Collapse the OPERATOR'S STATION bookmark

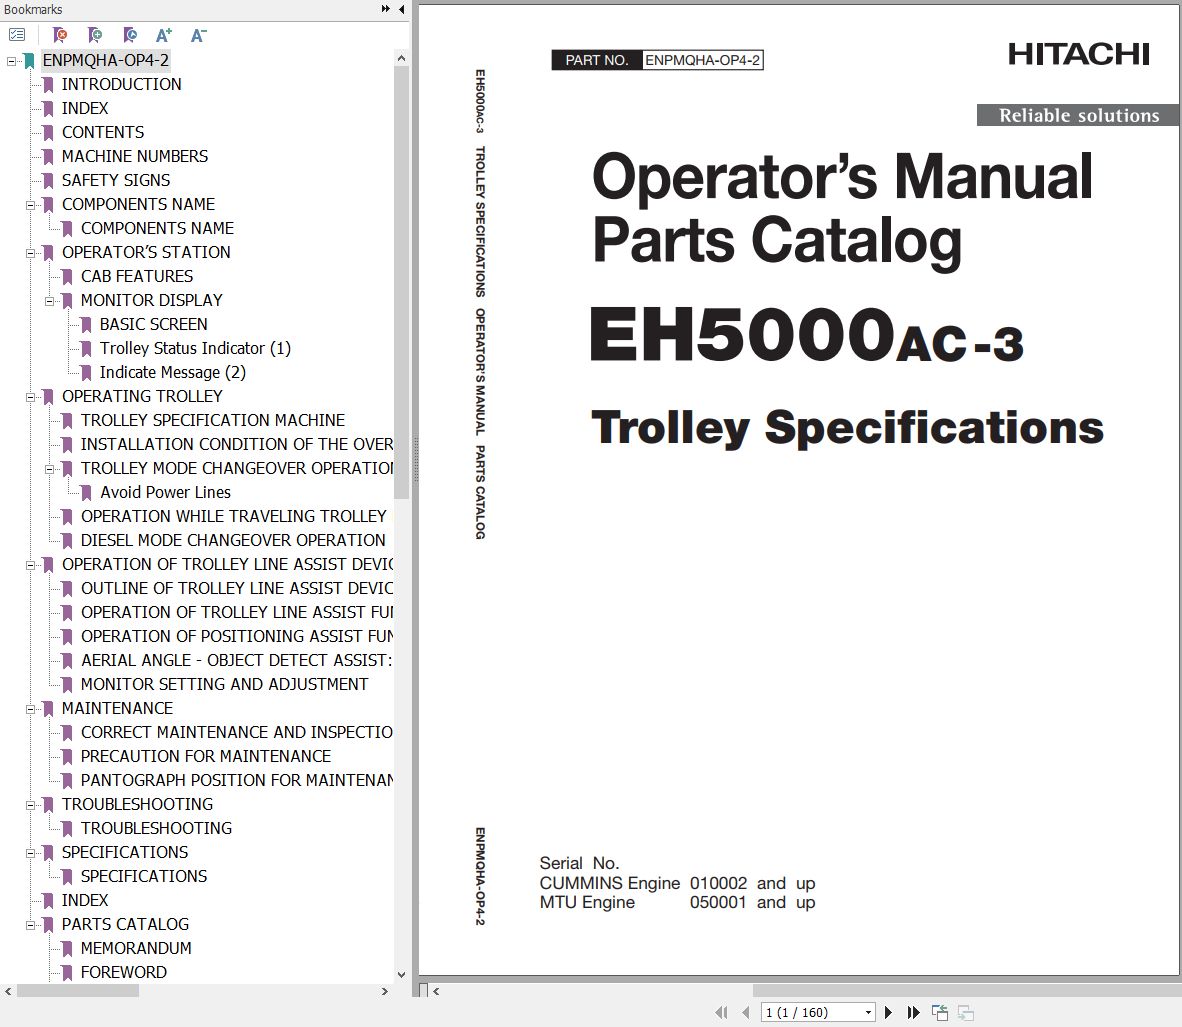click(x=30, y=253)
